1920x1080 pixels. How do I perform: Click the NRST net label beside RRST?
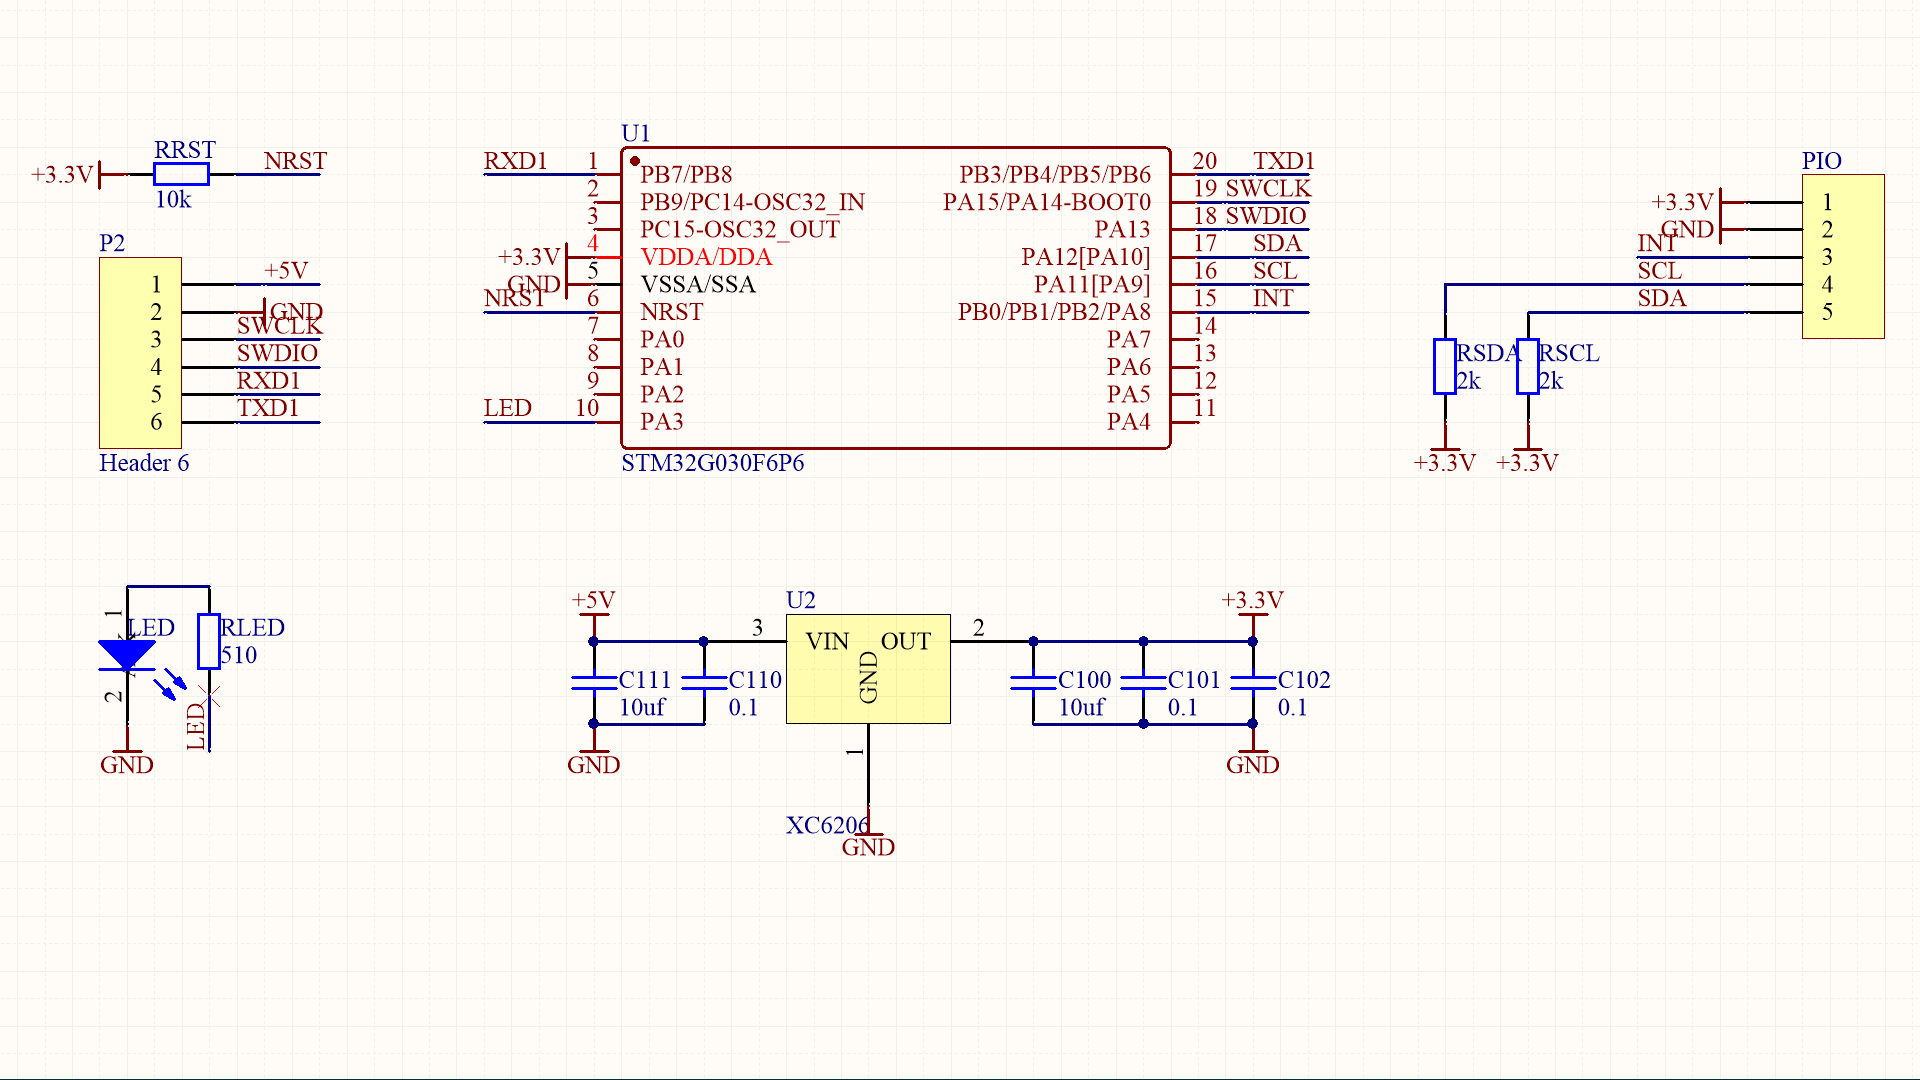(295, 161)
